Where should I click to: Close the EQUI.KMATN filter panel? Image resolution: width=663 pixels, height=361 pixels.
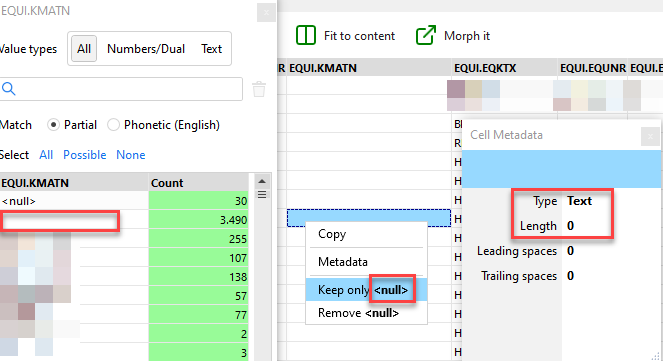pyautogui.click(x=266, y=13)
